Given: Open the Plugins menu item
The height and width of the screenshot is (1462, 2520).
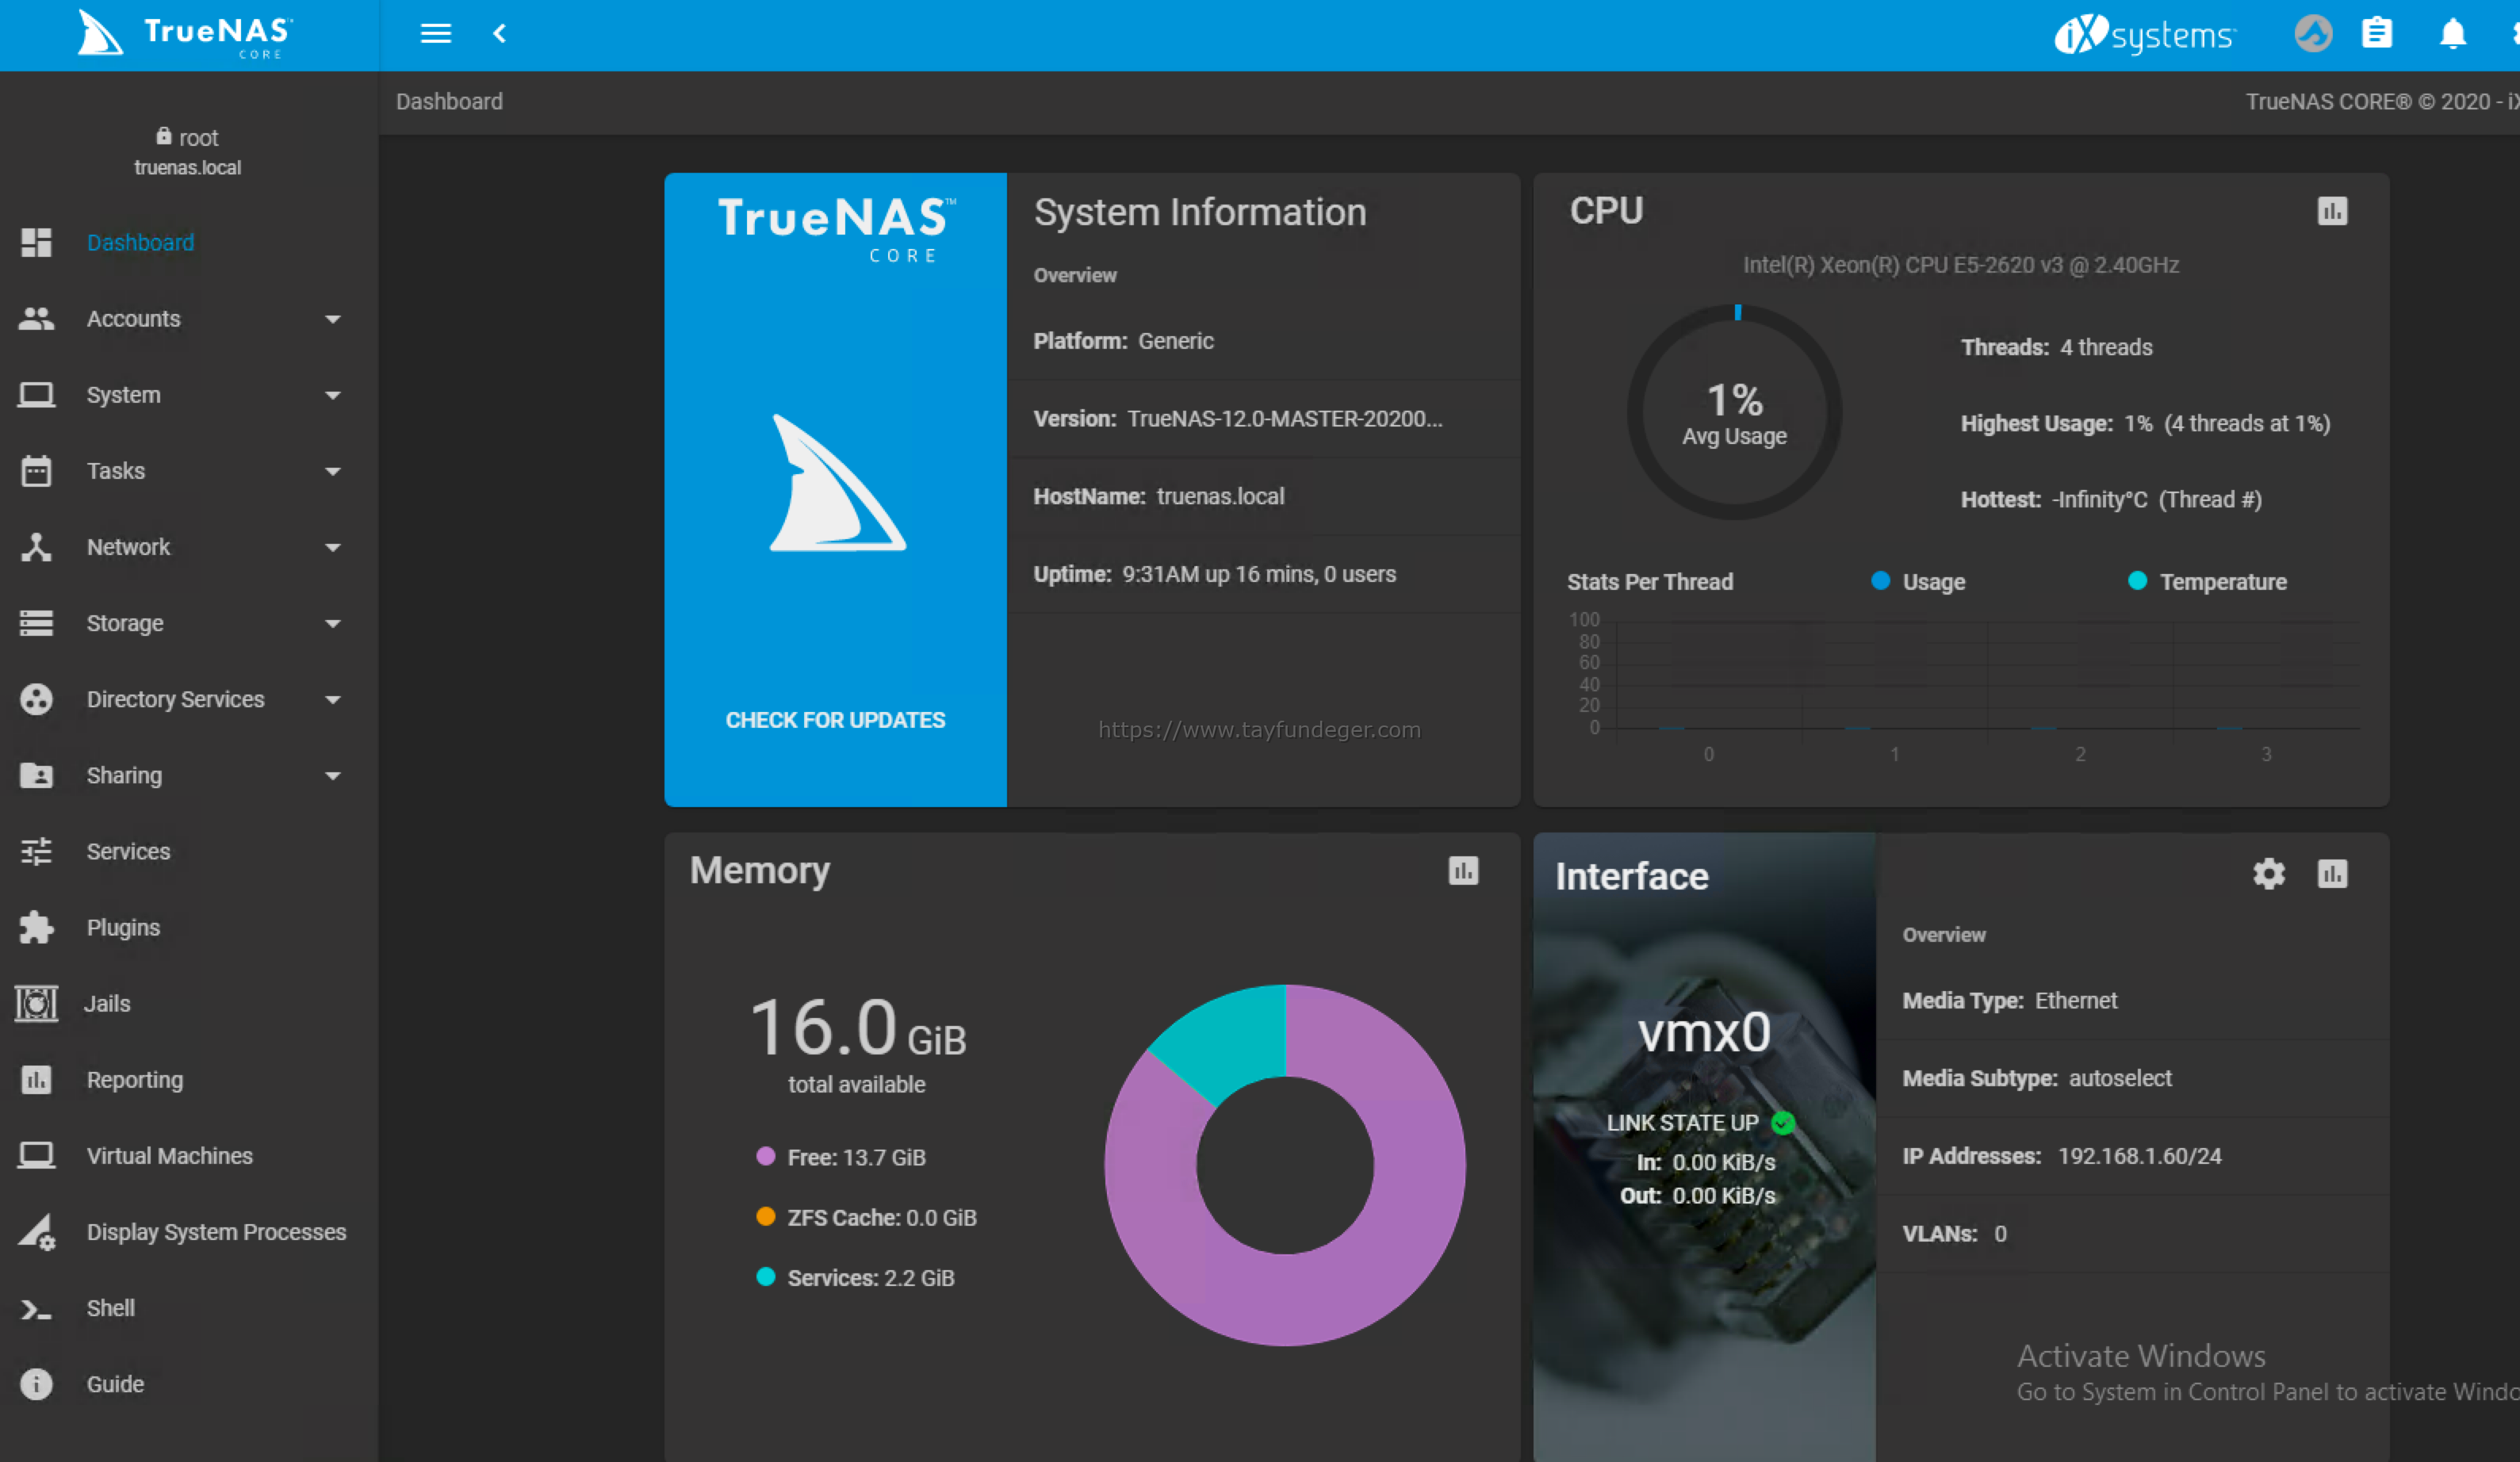Looking at the screenshot, I should pos(189,927).
